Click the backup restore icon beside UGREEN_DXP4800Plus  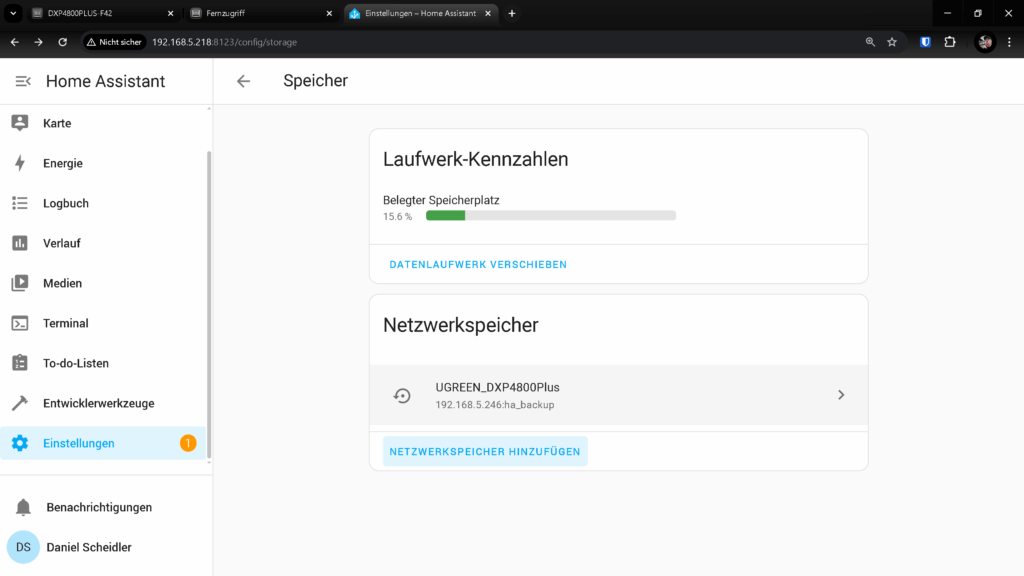click(402, 395)
